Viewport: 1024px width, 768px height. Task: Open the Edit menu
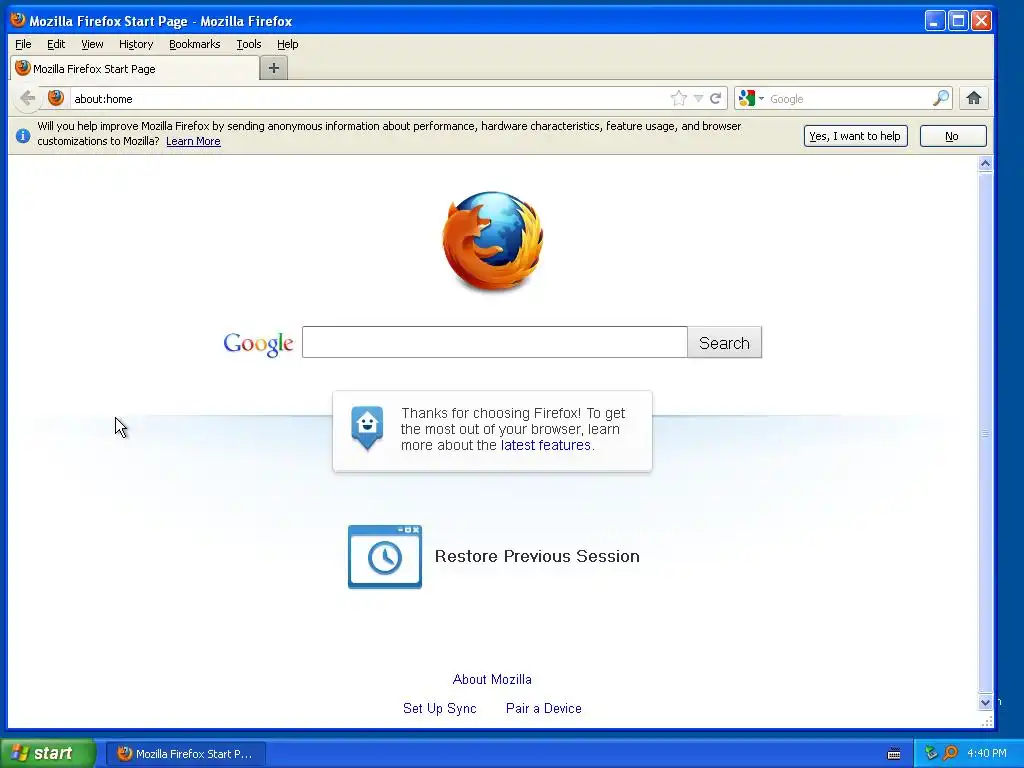pos(56,44)
